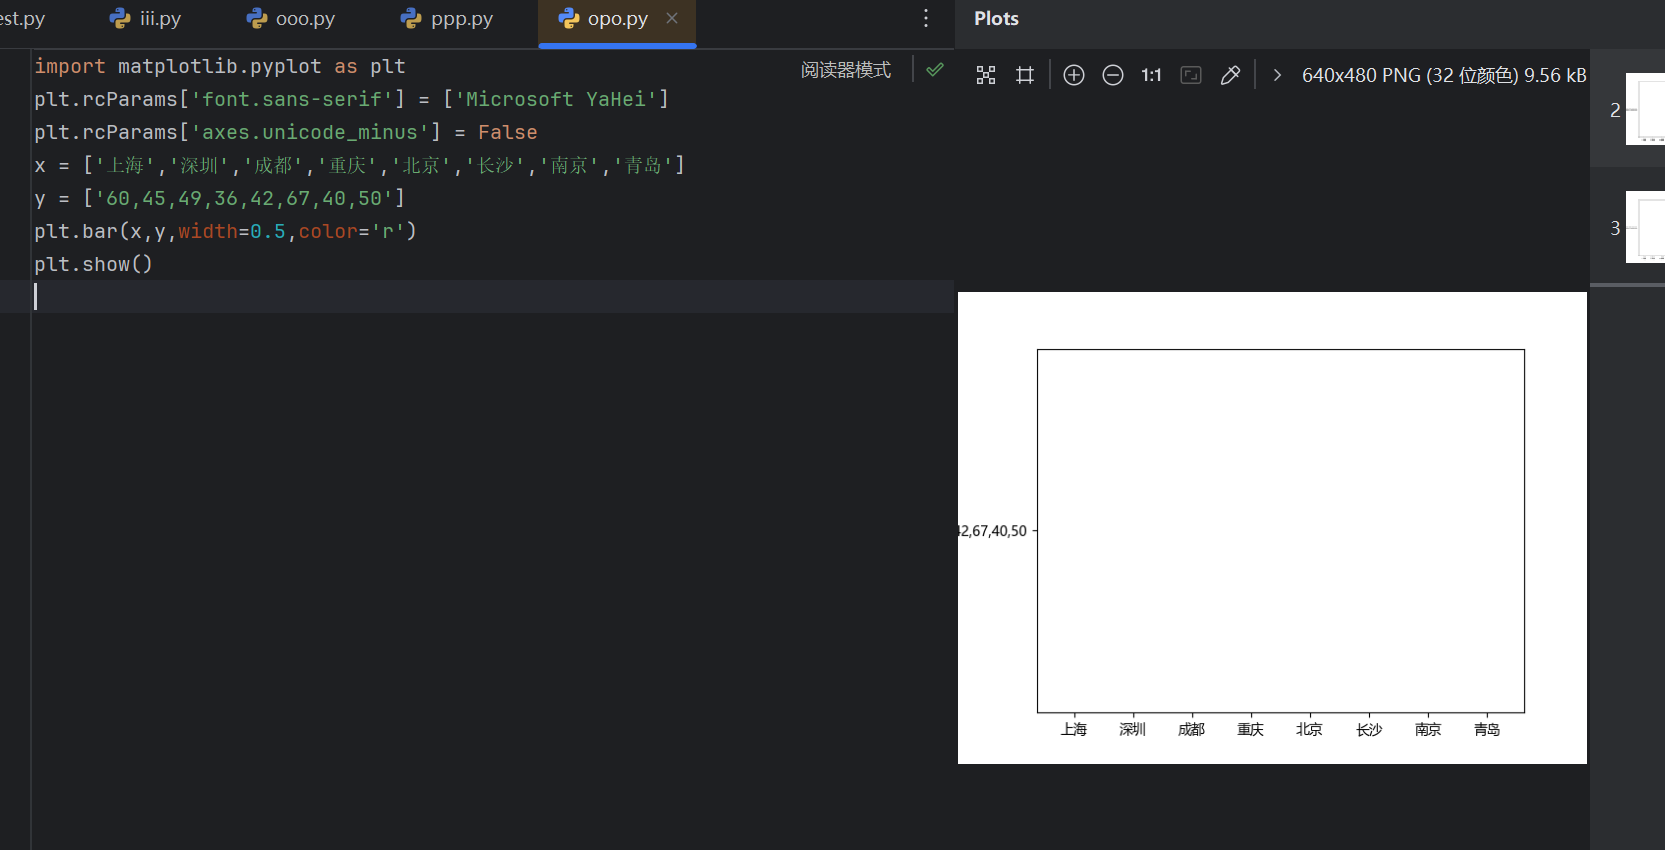
Task: Switch to the iii.py tab
Action: point(145,19)
